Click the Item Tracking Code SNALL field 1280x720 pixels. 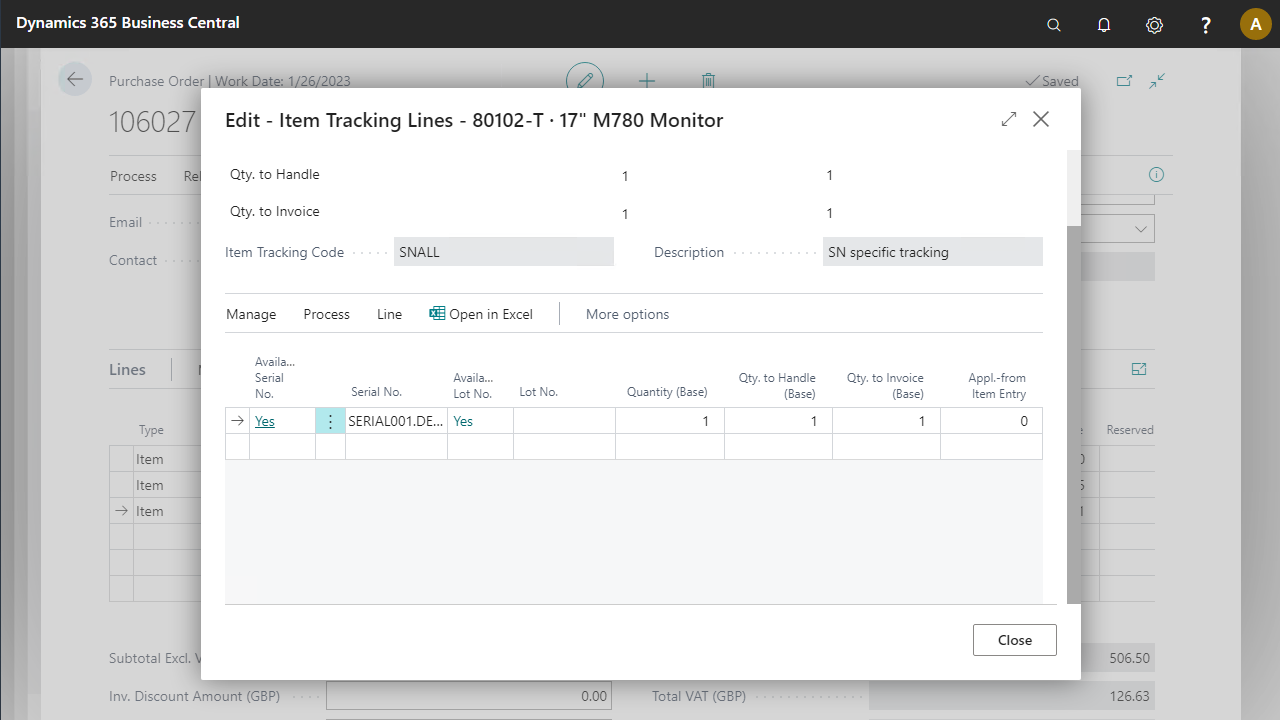pyautogui.click(x=504, y=252)
